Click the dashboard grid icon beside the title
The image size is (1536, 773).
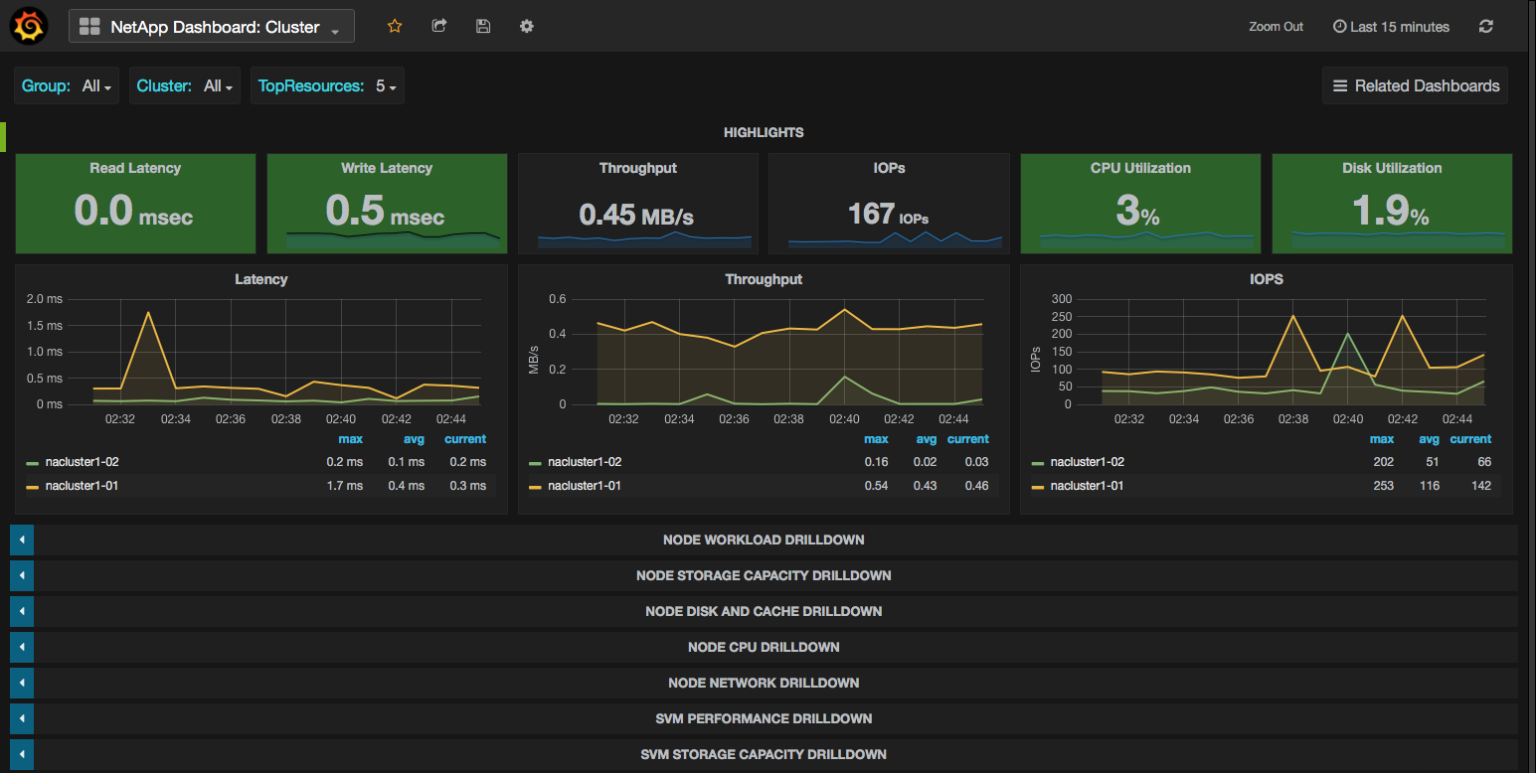click(x=91, y=25)
